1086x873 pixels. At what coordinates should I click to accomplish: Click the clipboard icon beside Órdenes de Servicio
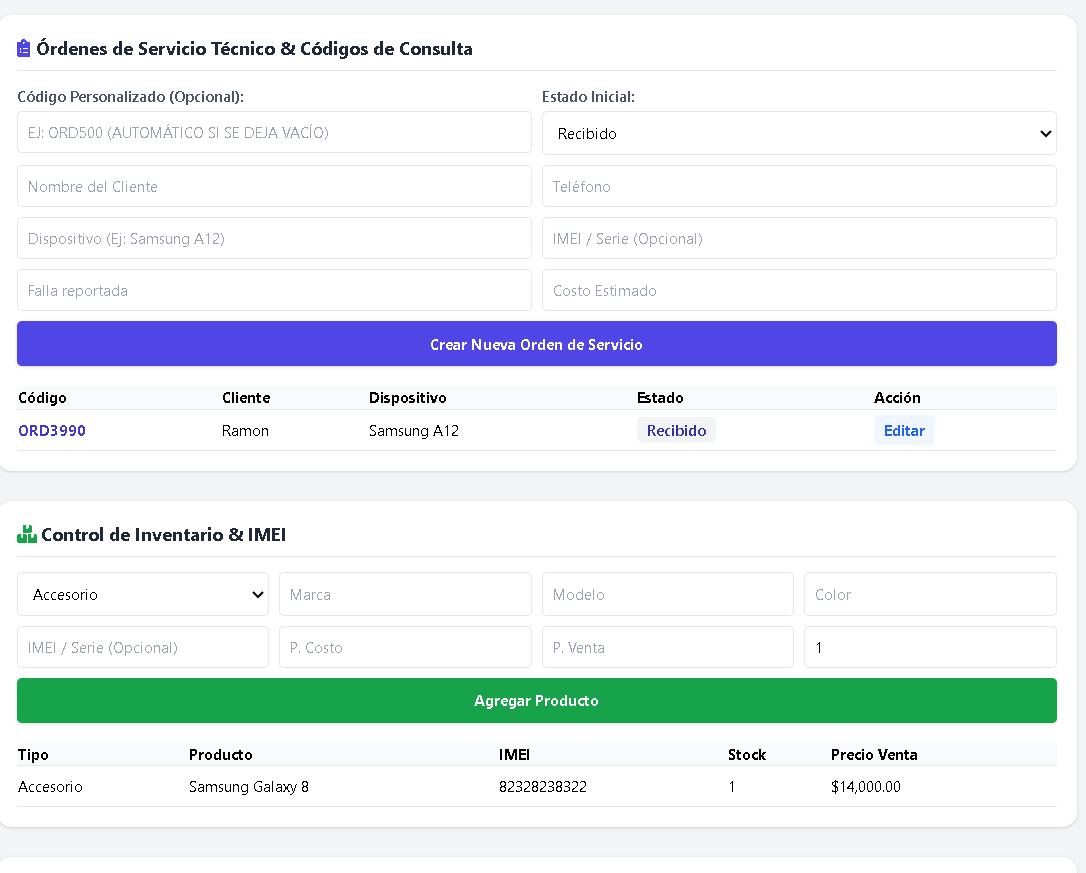pyautogui.click(x=24, y=48)
